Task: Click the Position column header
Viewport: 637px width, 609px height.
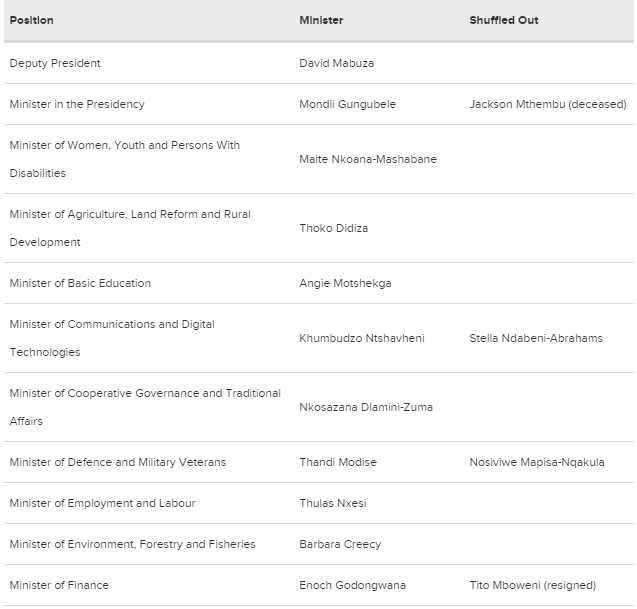Action: pyautogui.click(x=31, y=20)
